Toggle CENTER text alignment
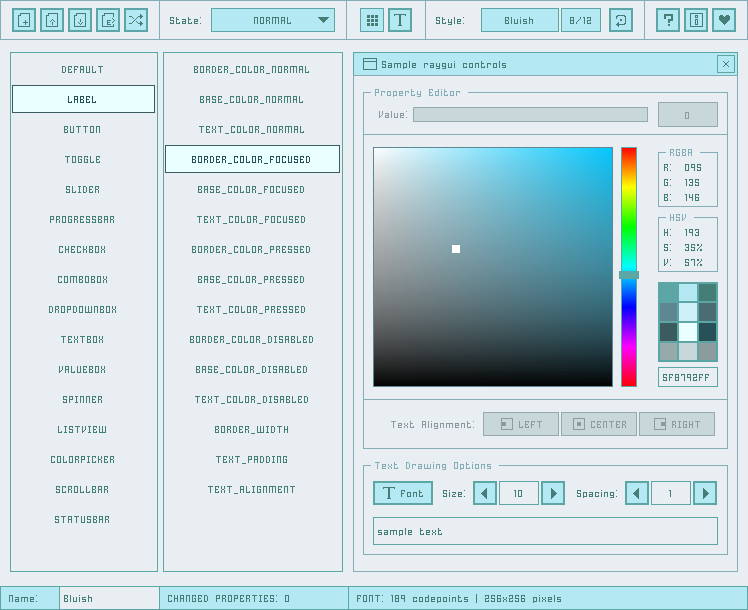This screenshot has height=610, width=748. click(x=599, y=424)
